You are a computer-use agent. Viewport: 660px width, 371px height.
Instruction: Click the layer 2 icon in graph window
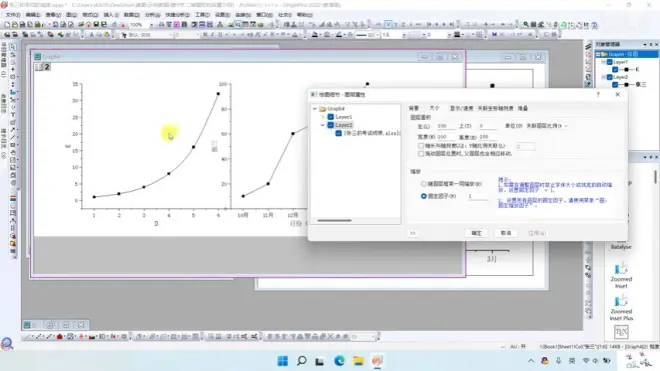click(47, 67)
